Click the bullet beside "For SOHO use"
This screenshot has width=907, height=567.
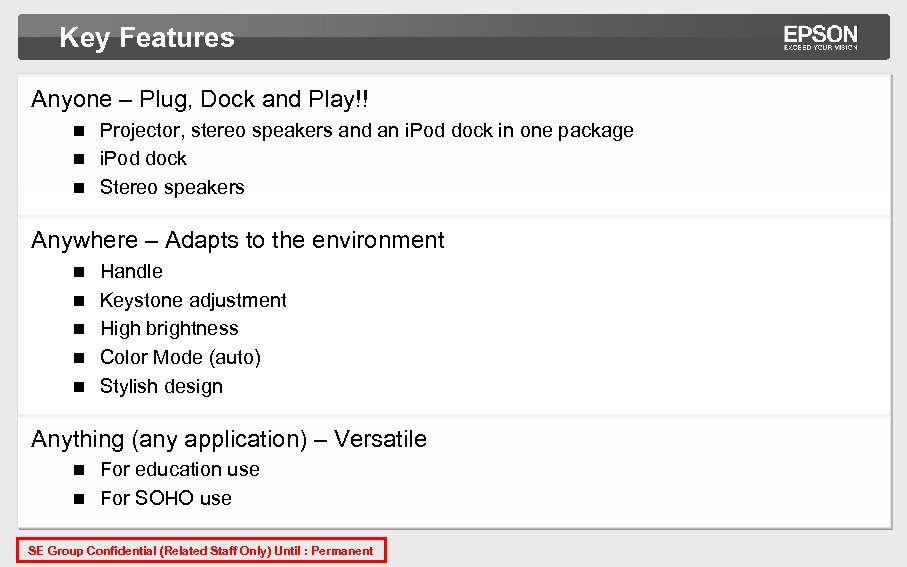pyautogui.click(x=79, y=499)
